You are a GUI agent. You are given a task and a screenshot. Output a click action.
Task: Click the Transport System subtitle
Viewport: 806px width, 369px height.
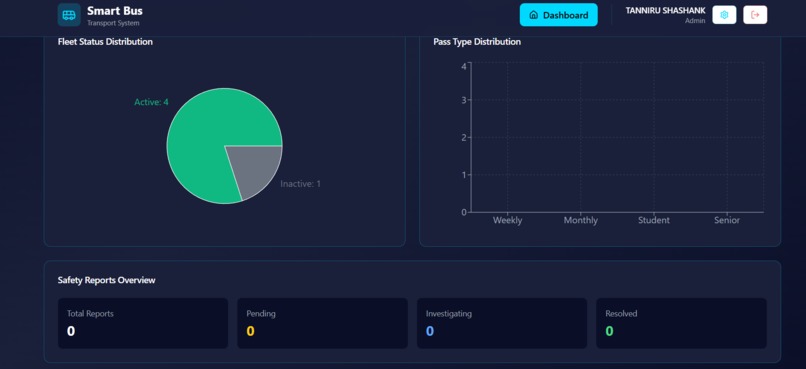point(113,23)
